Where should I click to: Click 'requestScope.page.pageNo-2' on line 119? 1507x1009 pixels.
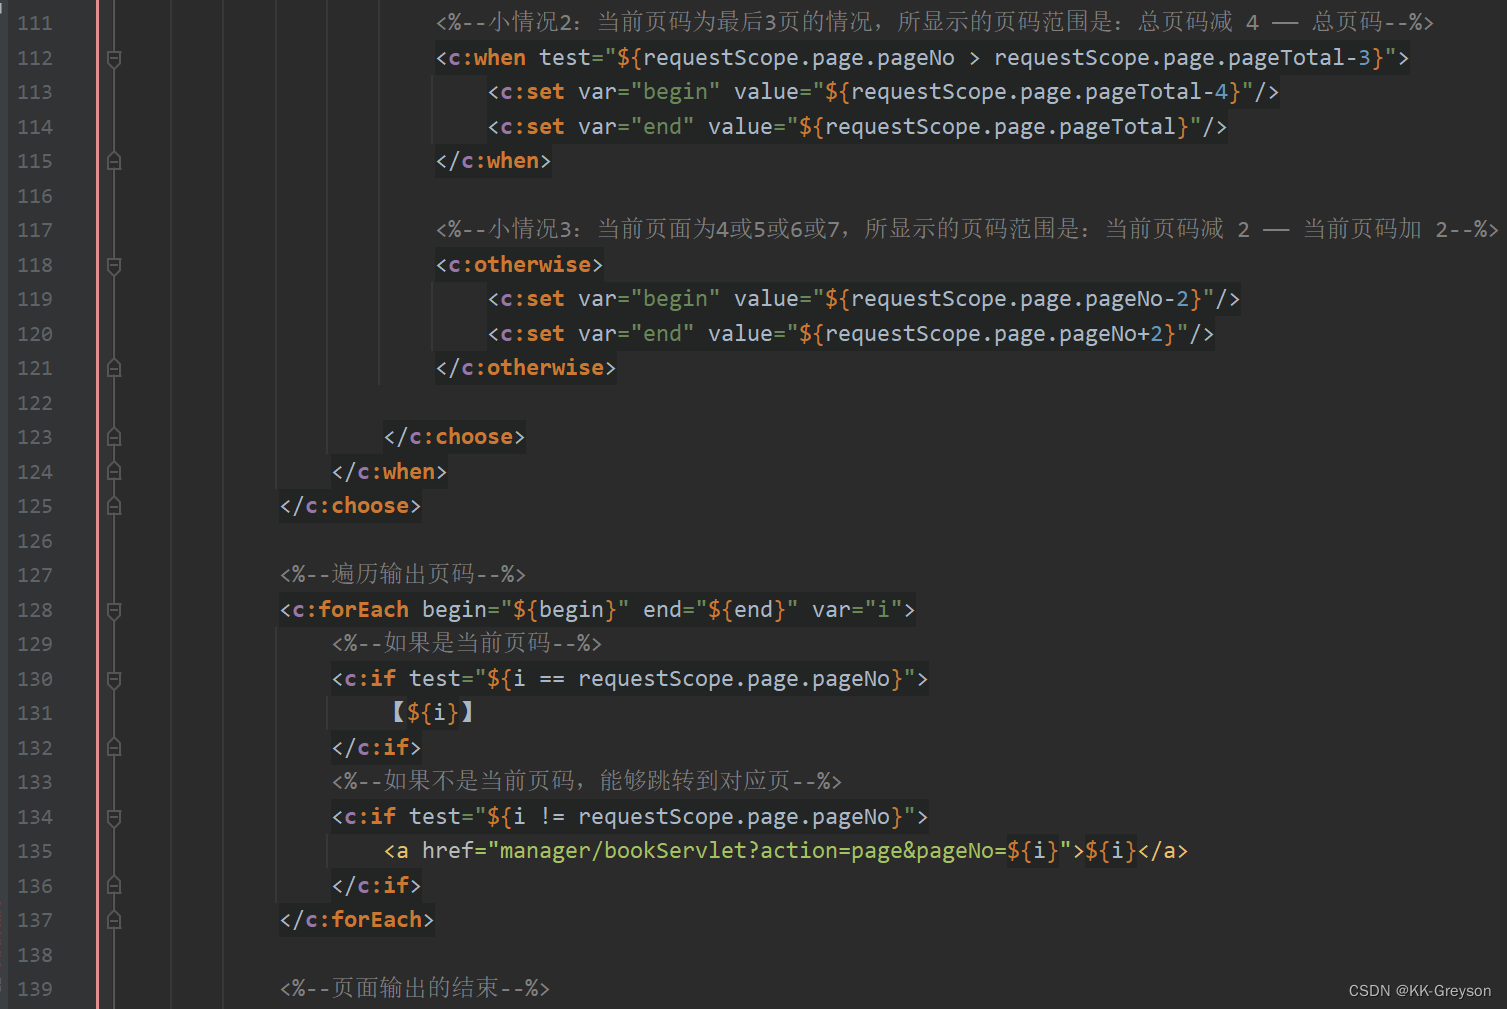point(1019,299)
